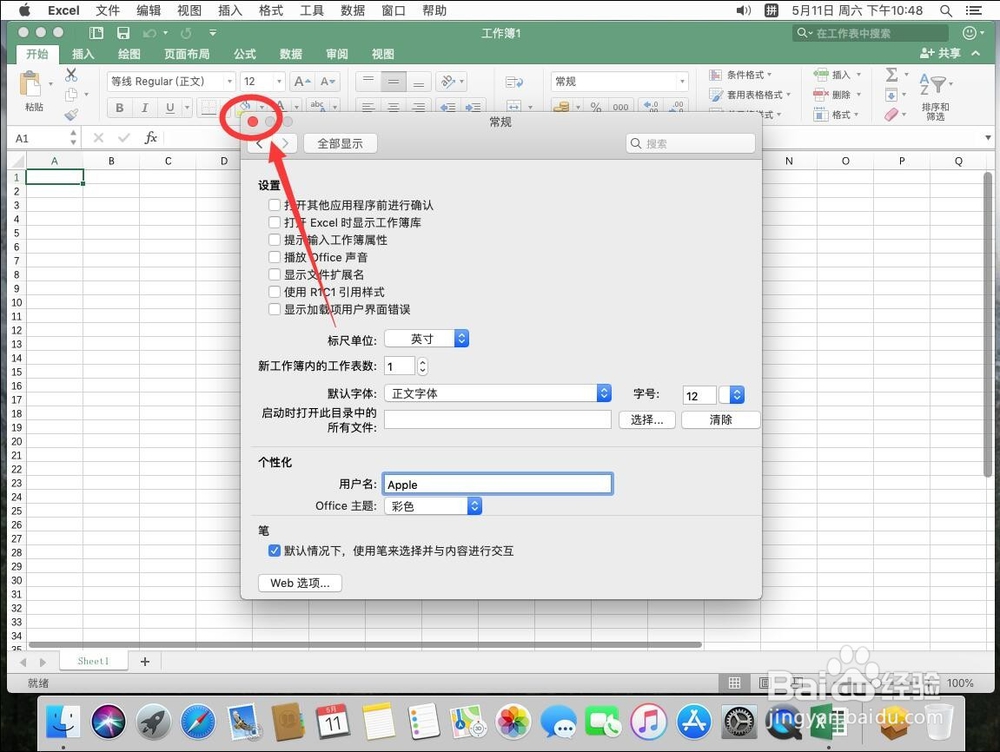This screenshot has height=752, width=1000.
Task: Uncheck use pen to select and interact
Action: tap(274, 550)
